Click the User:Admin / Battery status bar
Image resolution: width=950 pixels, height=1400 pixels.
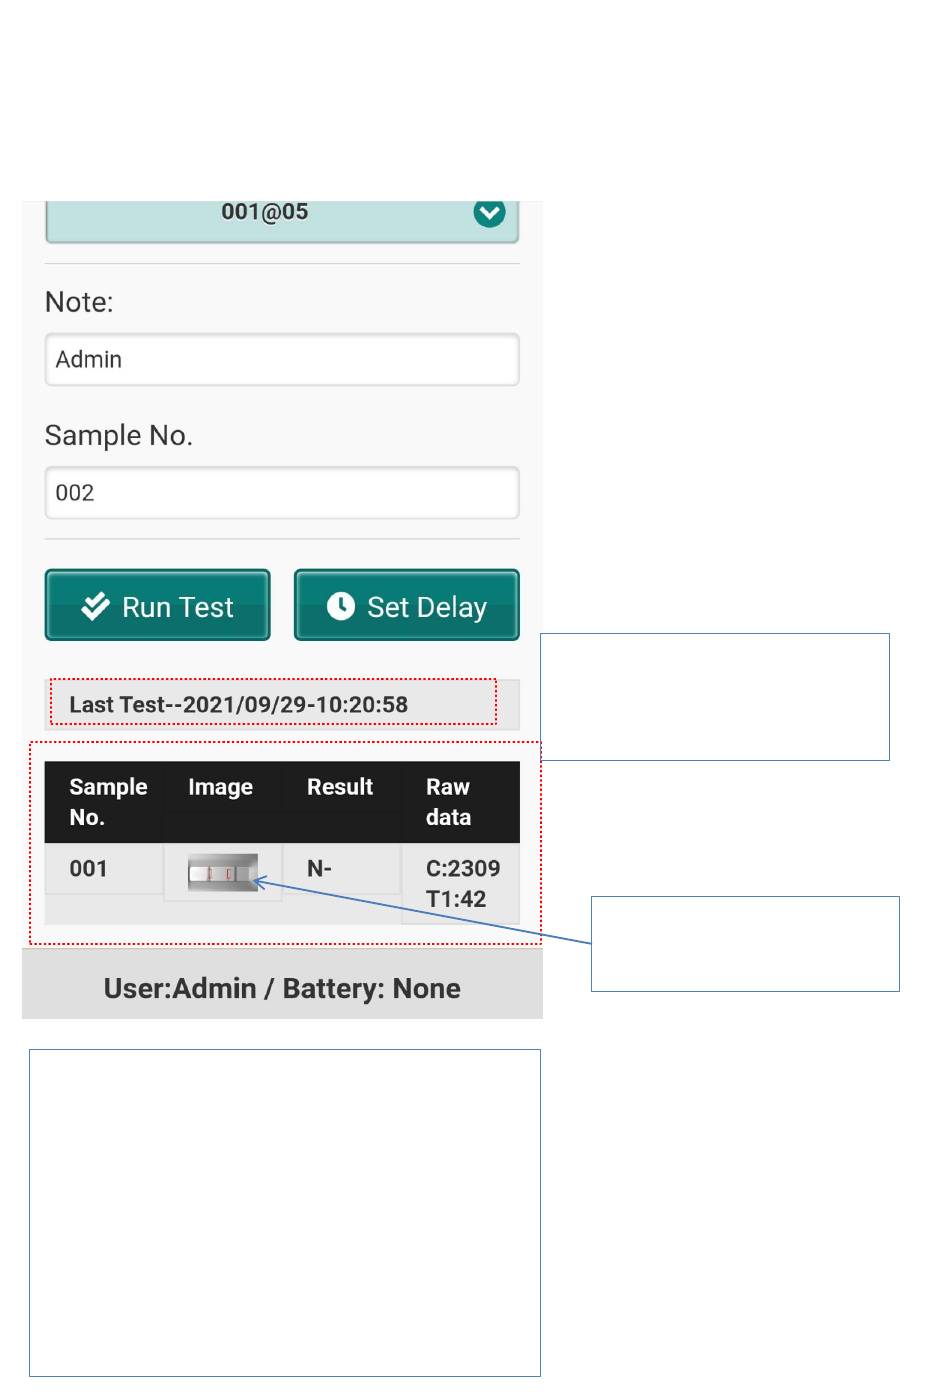point(282,988)
